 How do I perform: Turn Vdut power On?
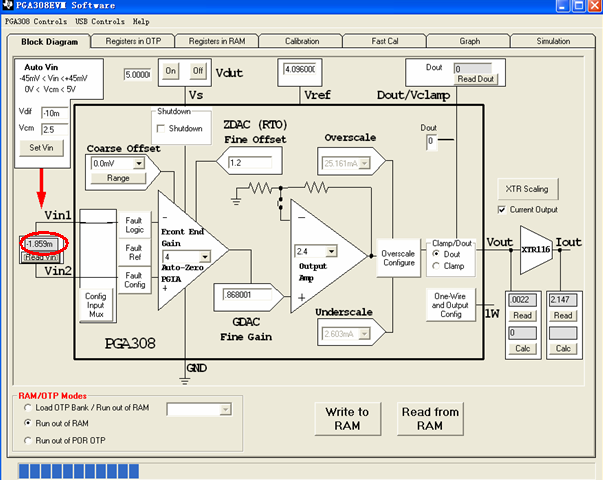[170, 71]
